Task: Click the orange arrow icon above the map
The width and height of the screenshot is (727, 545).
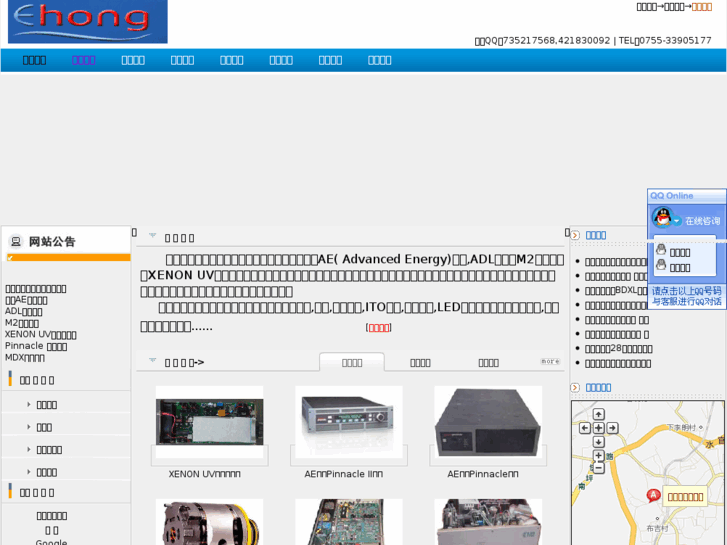Action: pyautogui.click(x=575, y=387)
